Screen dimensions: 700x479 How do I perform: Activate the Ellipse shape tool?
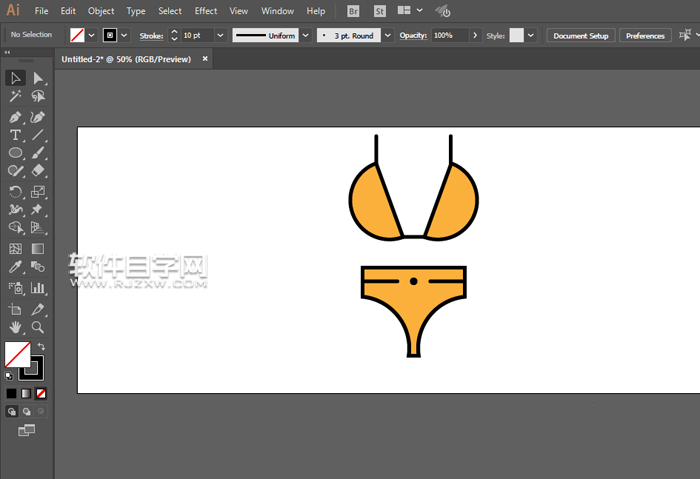[x=16, y=153]
